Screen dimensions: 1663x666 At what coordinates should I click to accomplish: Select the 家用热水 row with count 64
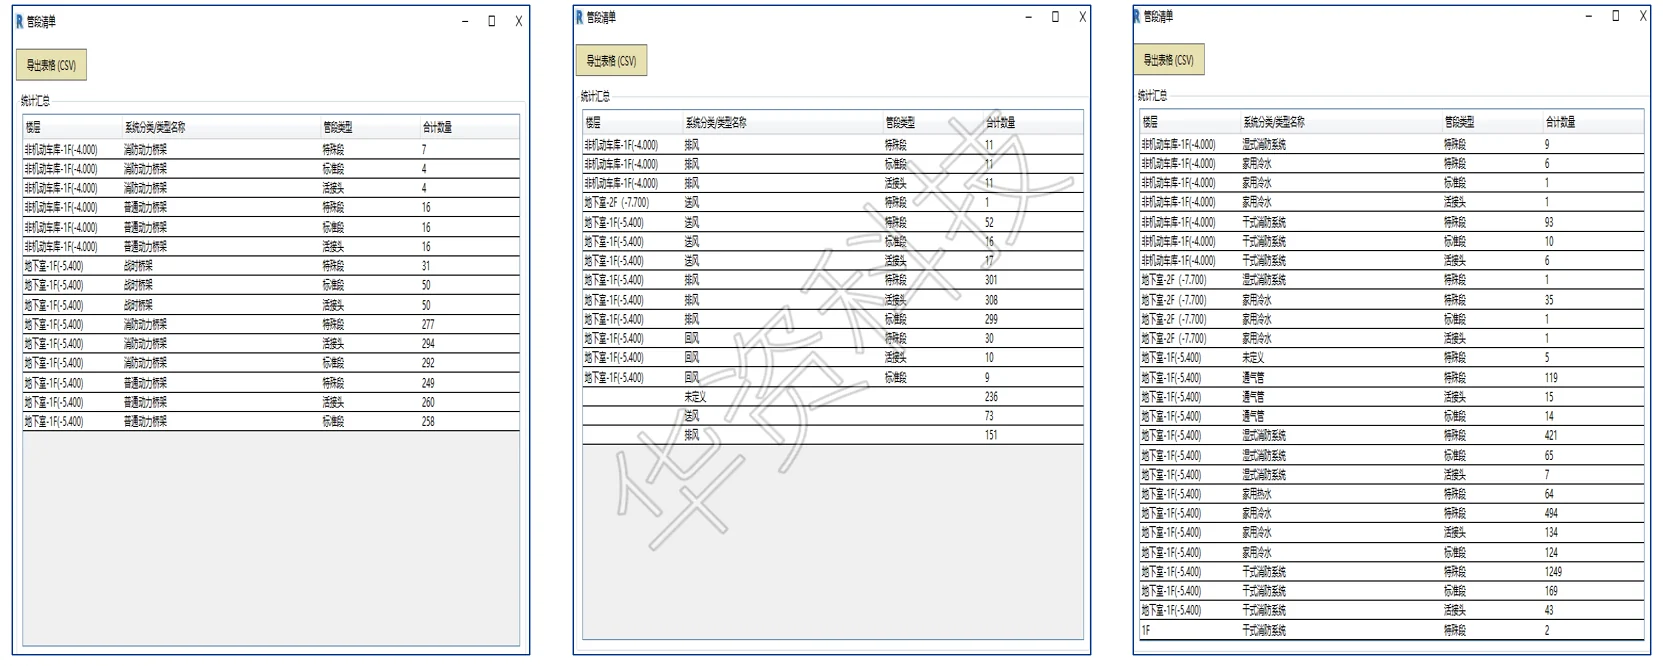pyautogui.click(x=1392, y=494)
